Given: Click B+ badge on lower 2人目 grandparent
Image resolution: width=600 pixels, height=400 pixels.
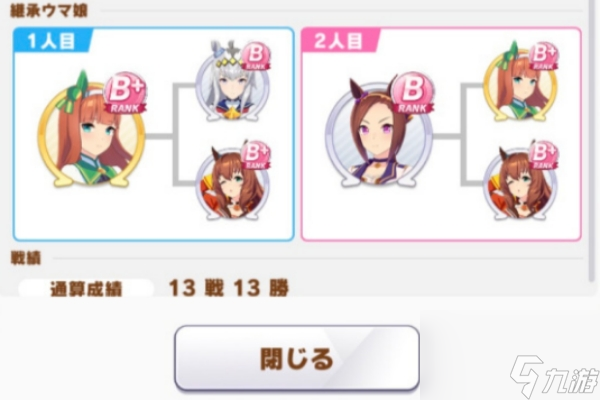Looking at the screenshot, I should (543, 156).
